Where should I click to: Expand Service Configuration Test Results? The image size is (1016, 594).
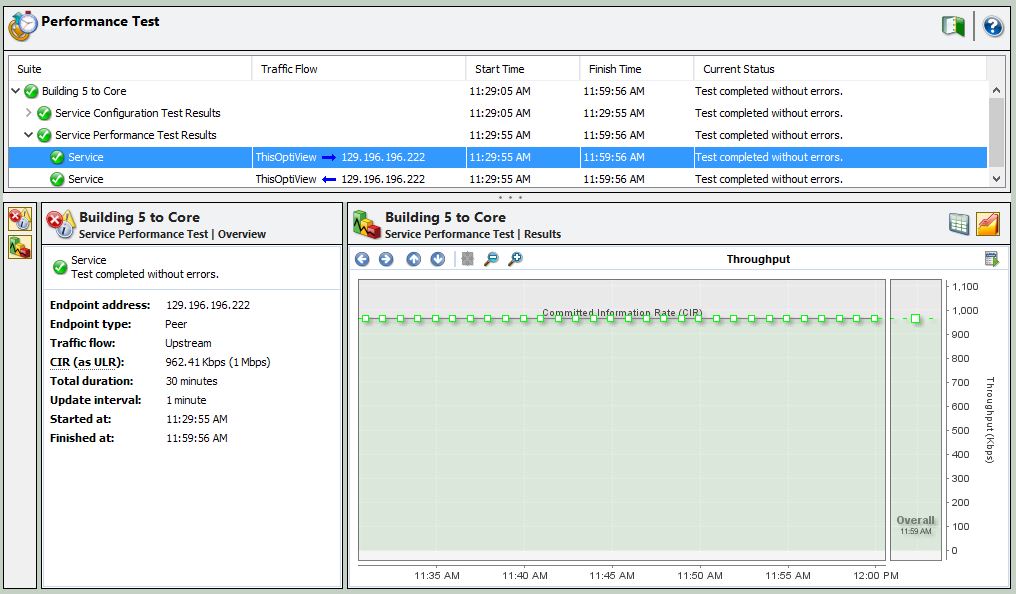tap(29, 113)
